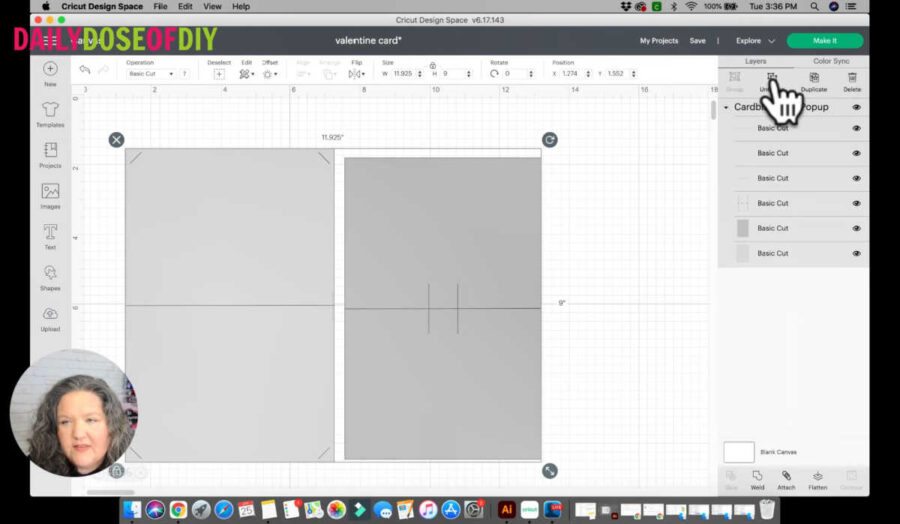The width and height of the screenshot is (900, 524).
Task: Click the Attach tool
Action: coord(786,480)
